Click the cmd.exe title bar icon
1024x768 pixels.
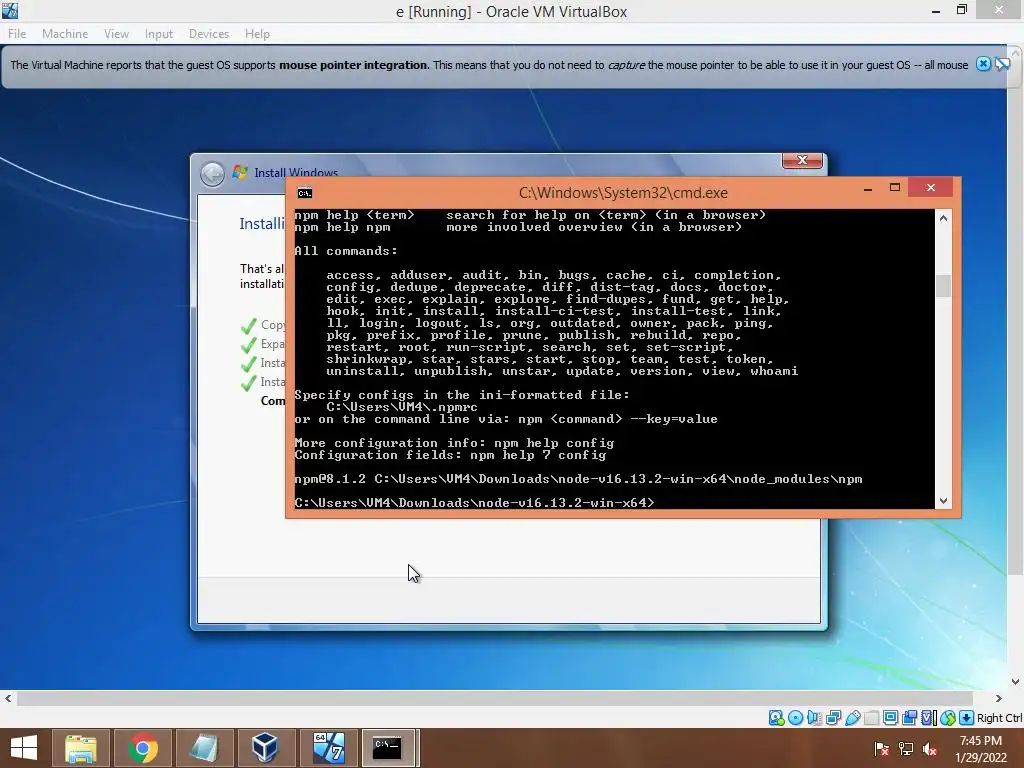(305, 193)
